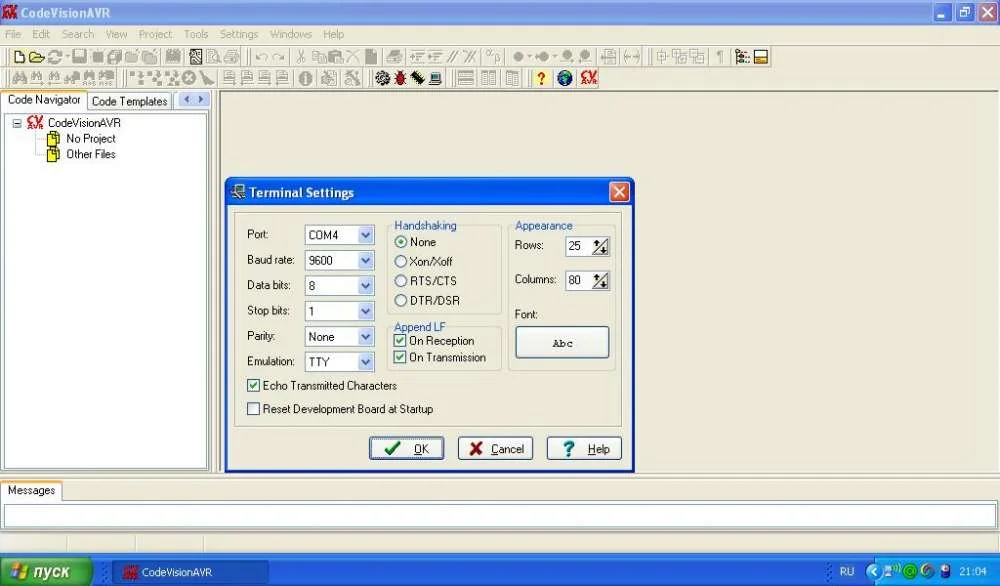
Task: Launch the debugger red bug icon
Action: 400,78
